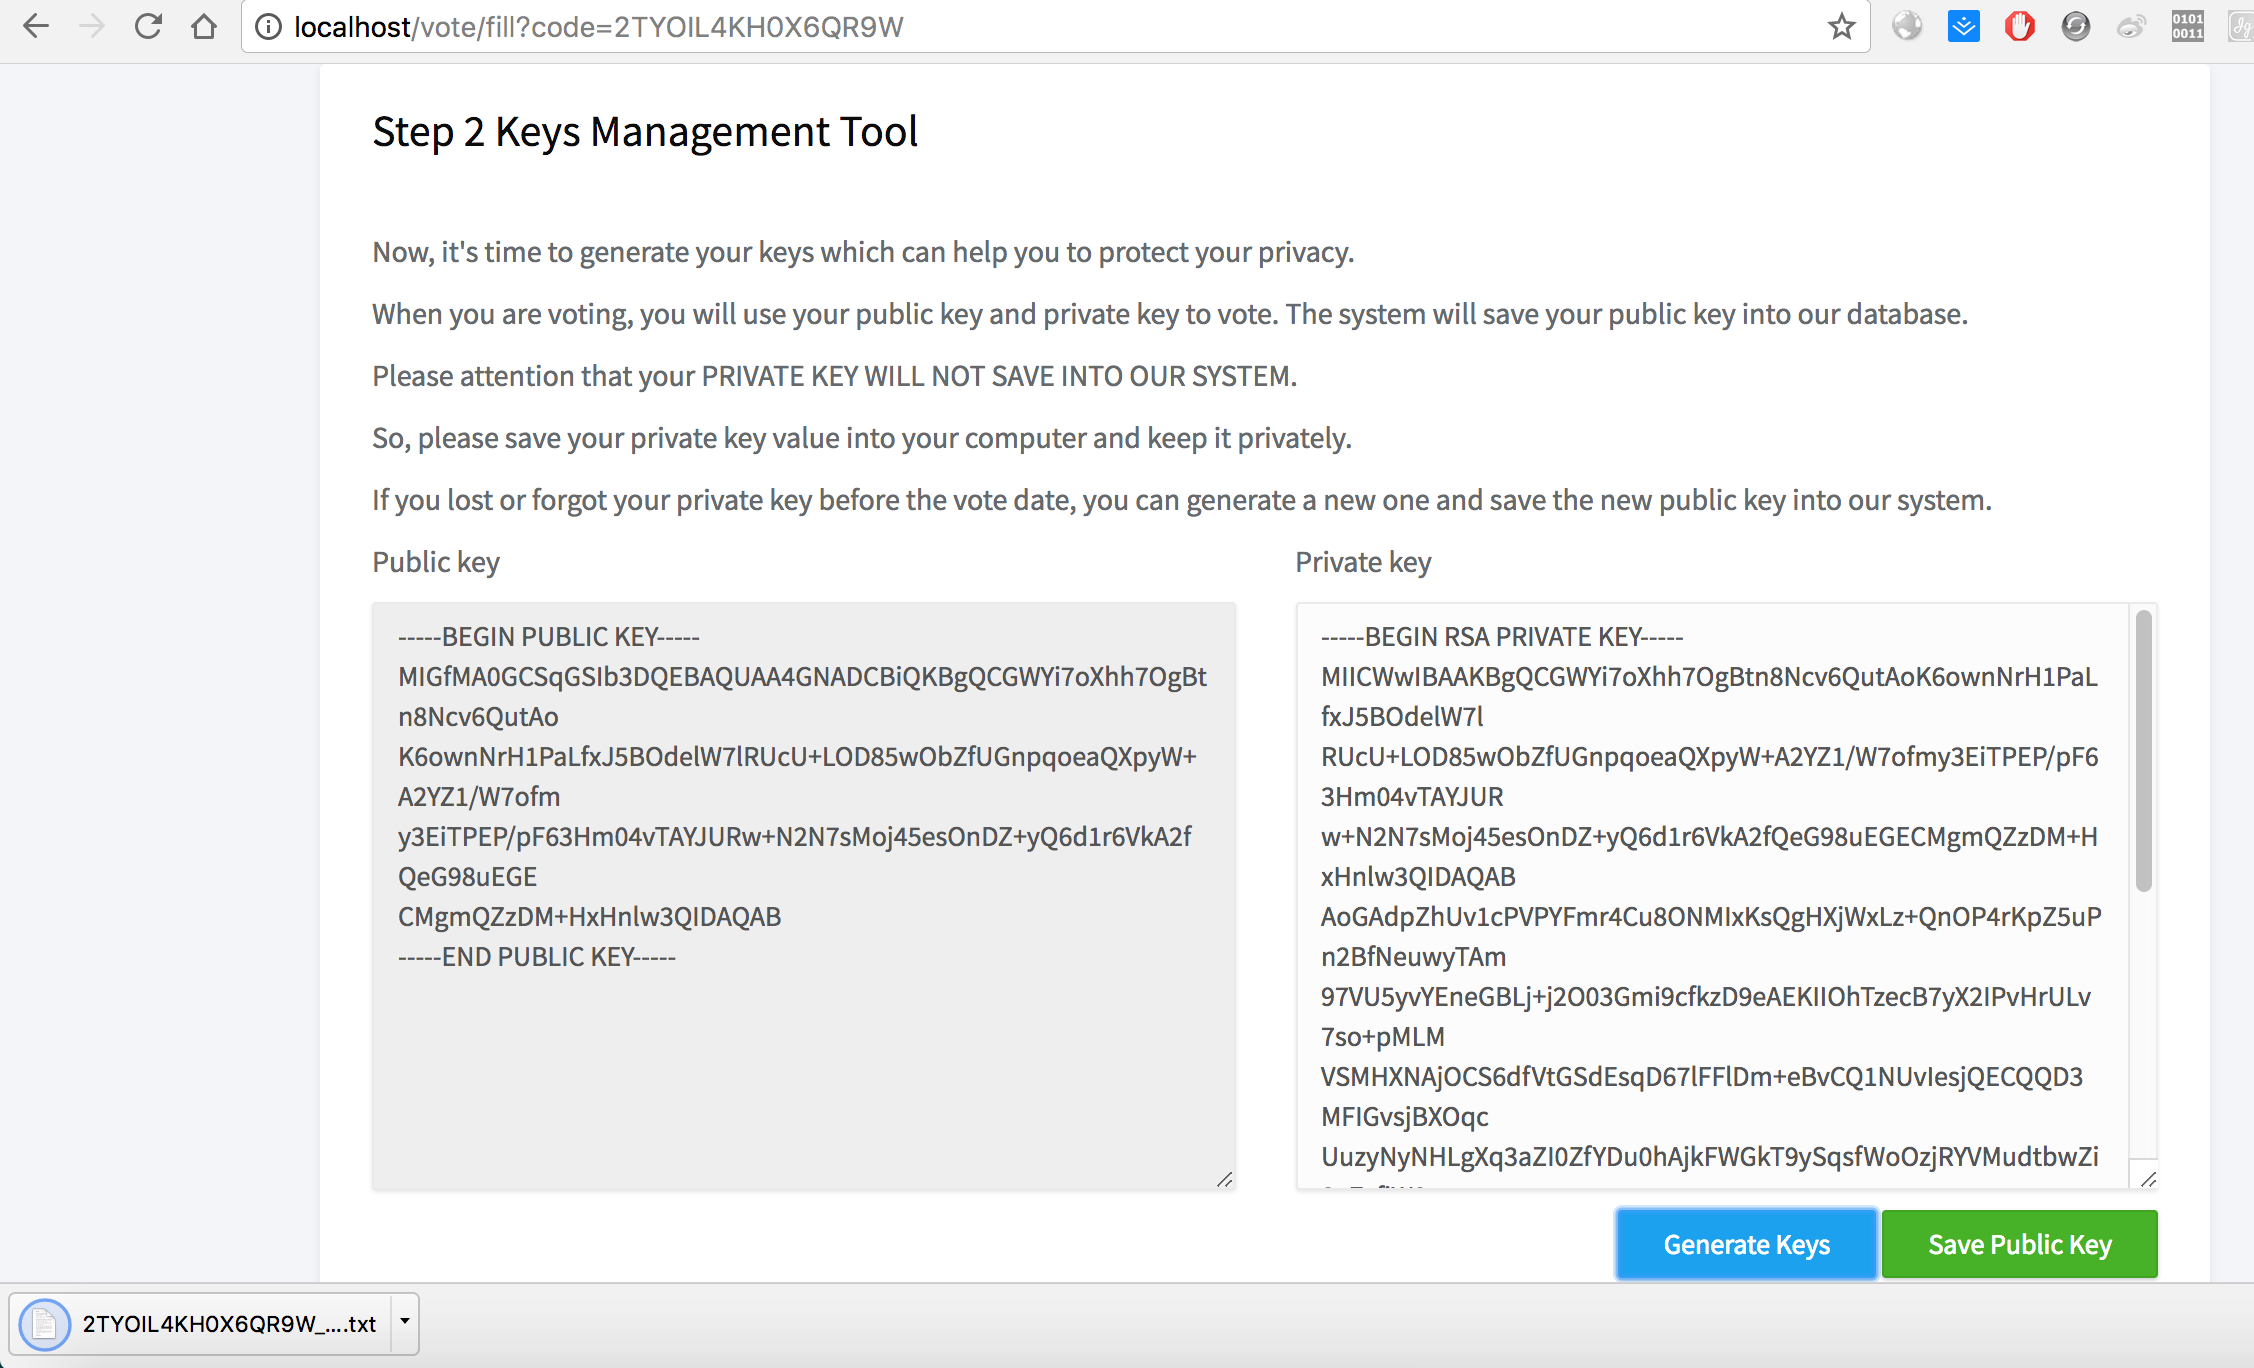Click the binary 0101 extension icon
The width and height of the screenshot is (2254, 1368).
click(x=2187, y=27)
